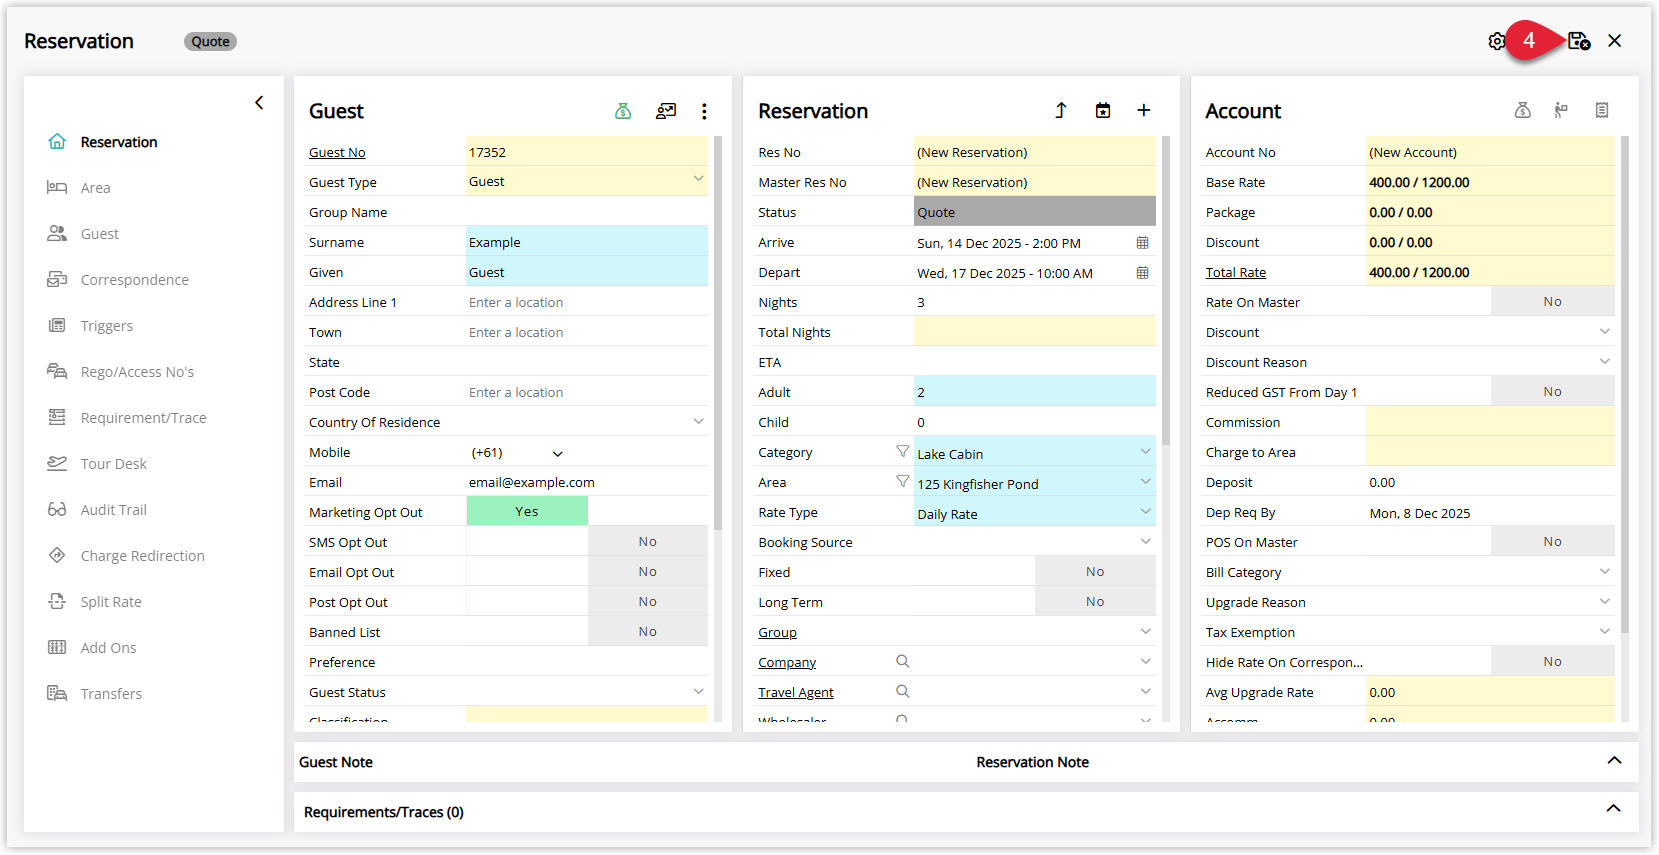This screenshot has height=855, width=1659.
Task: Add new reservation with plus icon
Action: (1144, 110)
